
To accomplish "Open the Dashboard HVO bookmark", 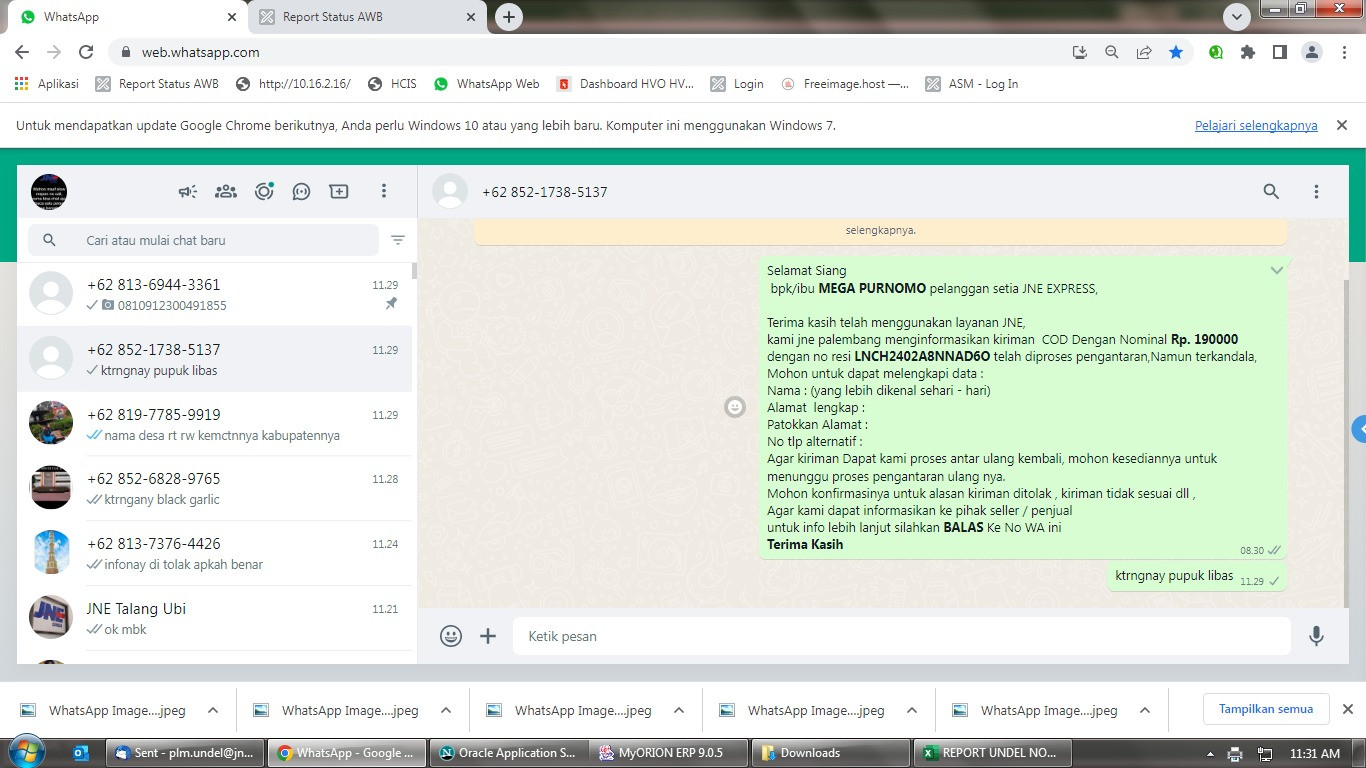I will tap(625, 84).
